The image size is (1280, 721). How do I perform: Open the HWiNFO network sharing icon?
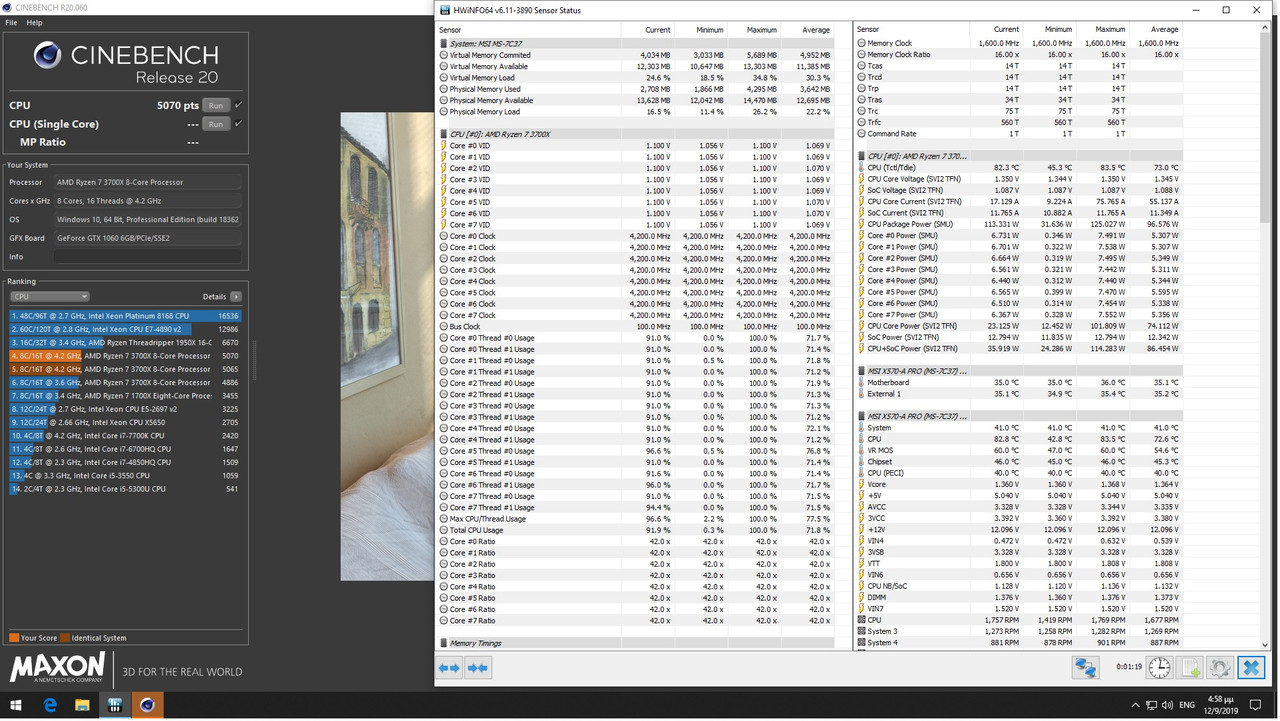[x=1086, y=667]
